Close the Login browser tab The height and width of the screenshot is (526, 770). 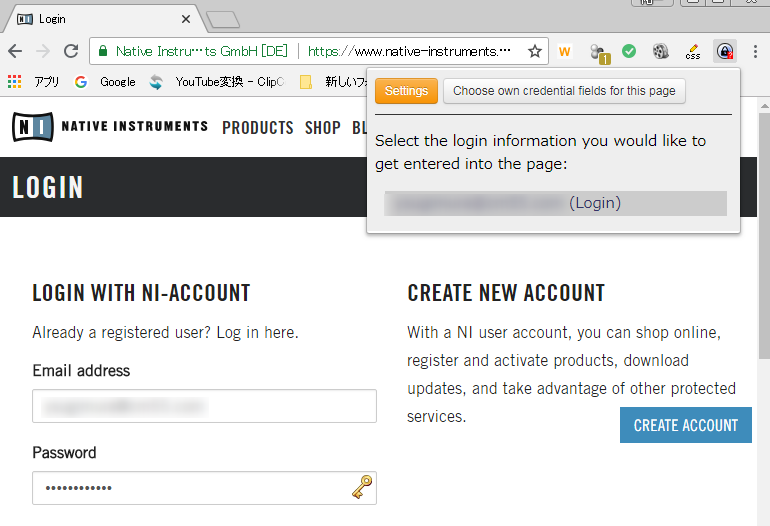pyautogui.click(x=186, y=19)
